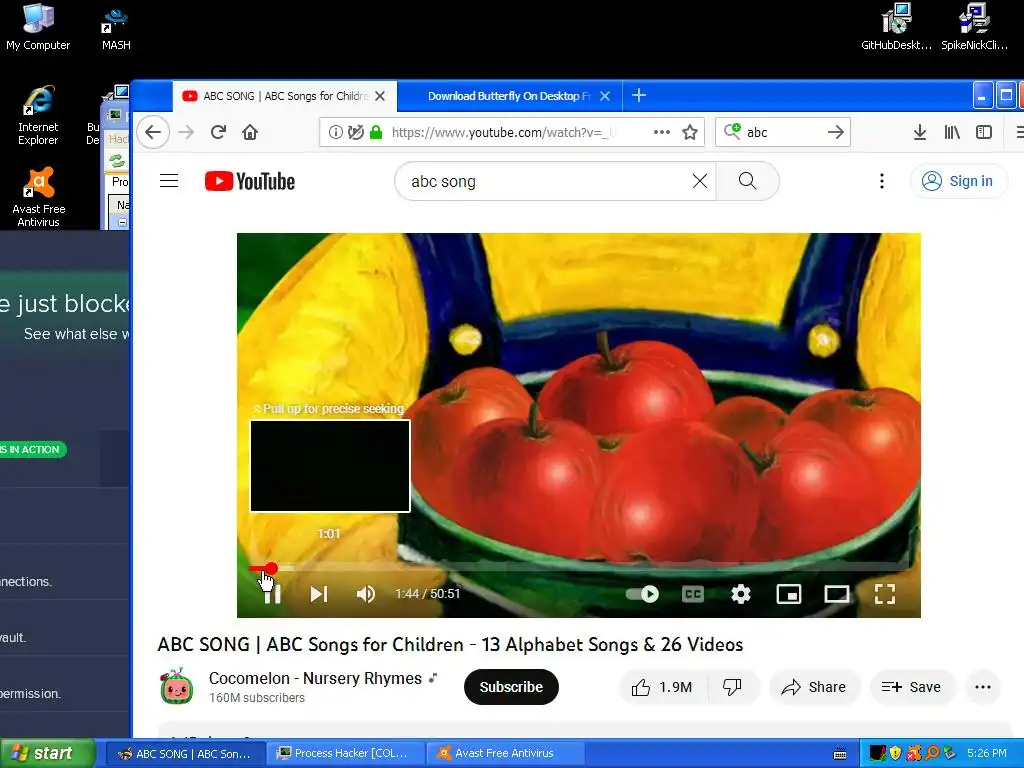This screenshot has height=768, width=1024.
Task: Open the browser home page icon
Action: pos(250,133)
